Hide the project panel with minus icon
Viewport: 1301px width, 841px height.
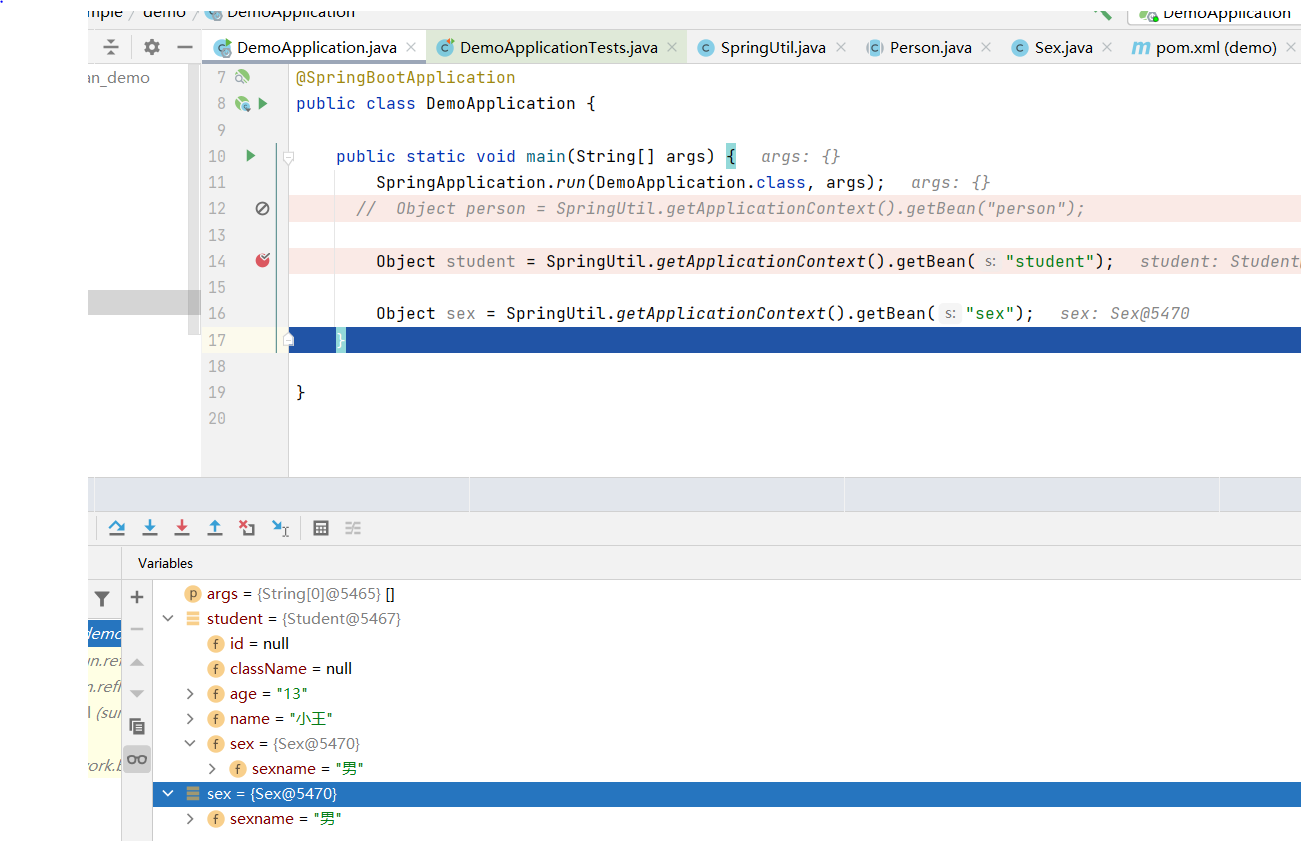click(x=184, y=47)
